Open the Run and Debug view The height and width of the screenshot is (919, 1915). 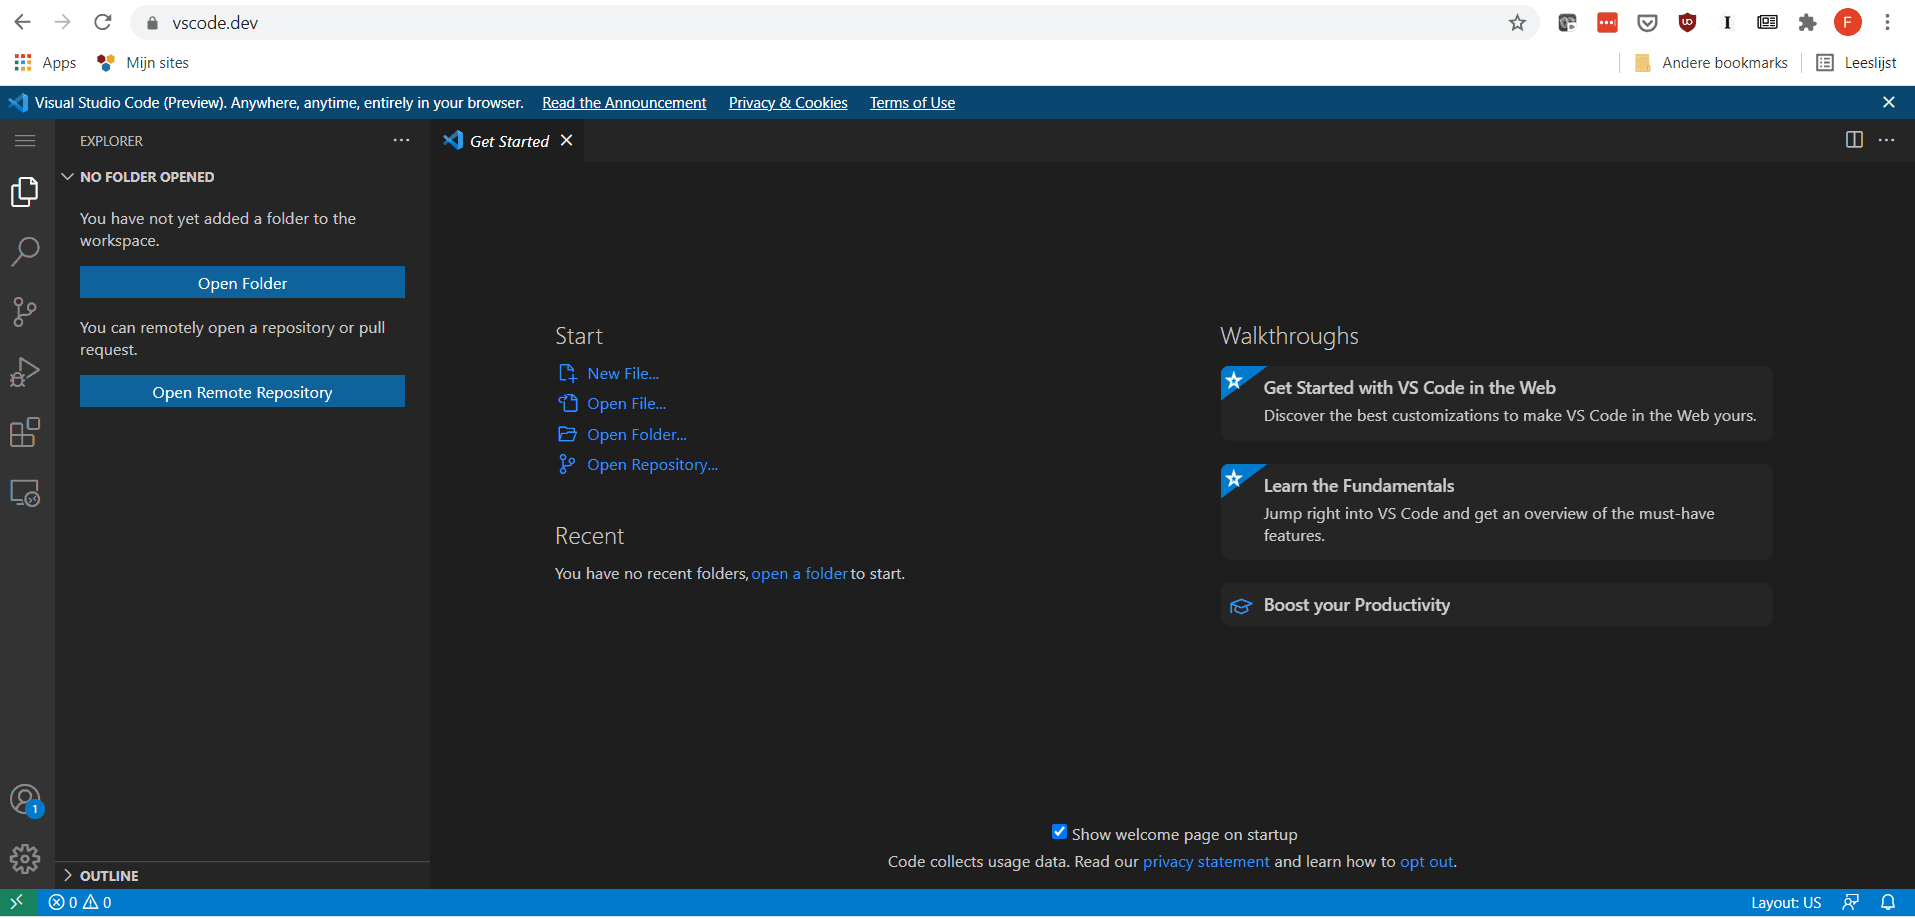(25, 372)
